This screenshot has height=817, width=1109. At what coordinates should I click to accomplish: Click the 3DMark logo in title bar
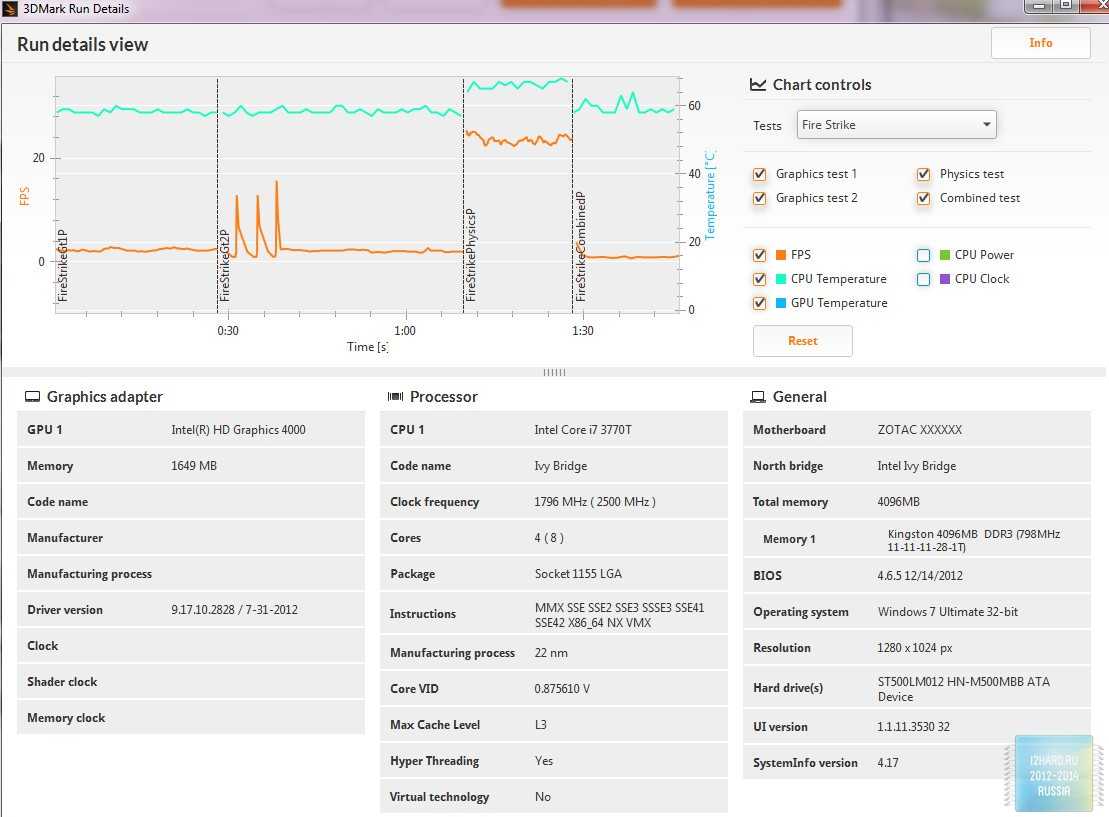point(11,9)
